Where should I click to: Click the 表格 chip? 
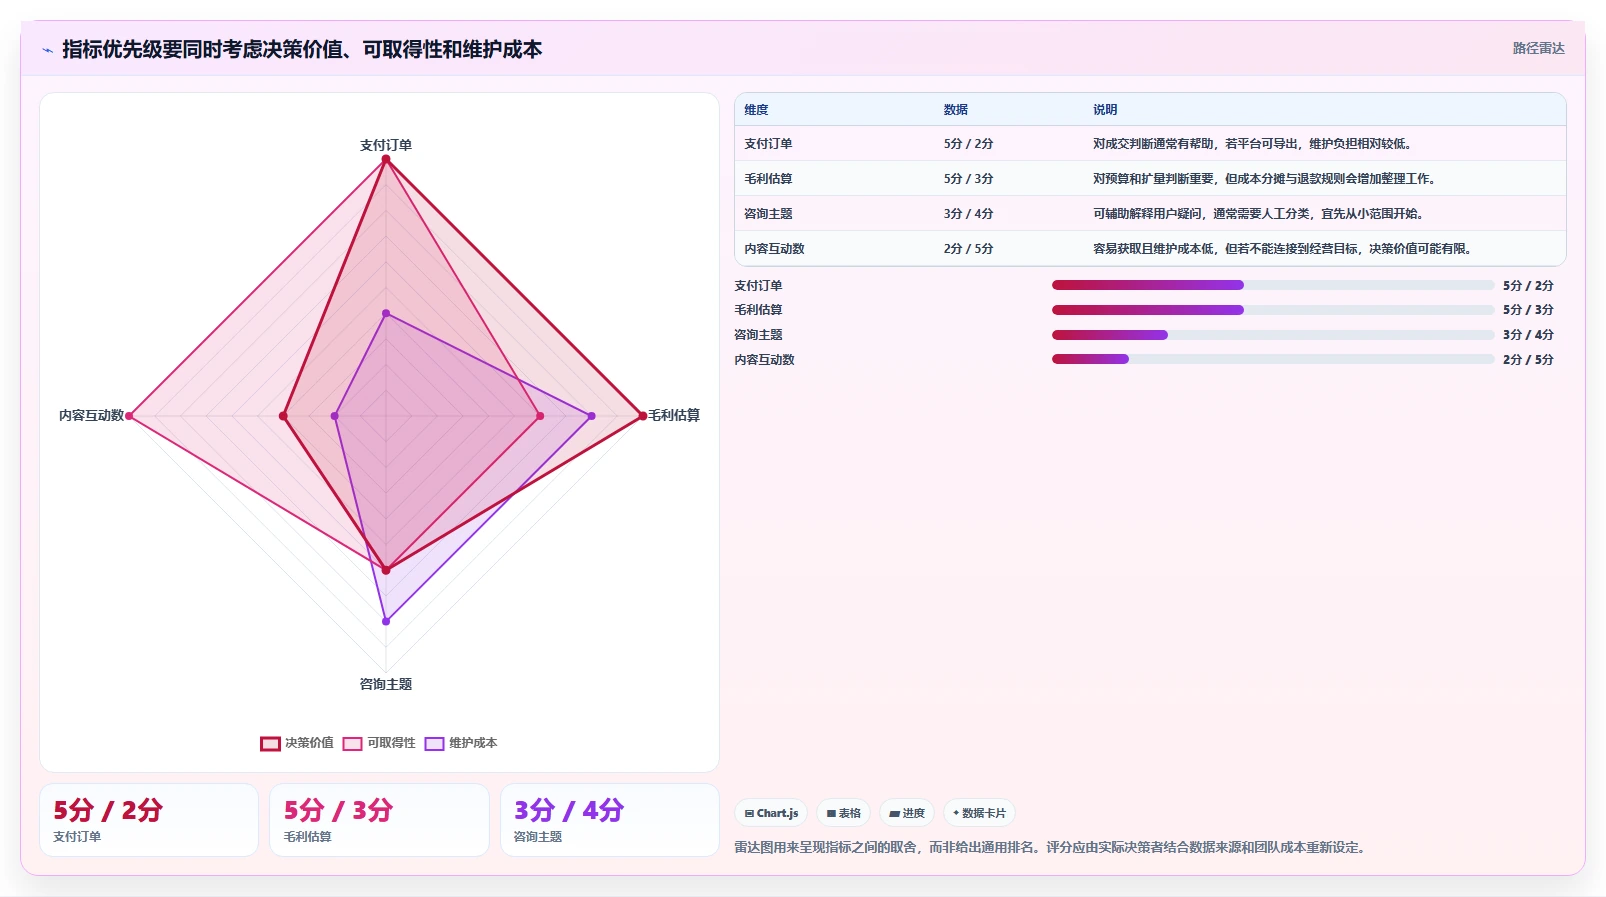[x=844, y=813]
